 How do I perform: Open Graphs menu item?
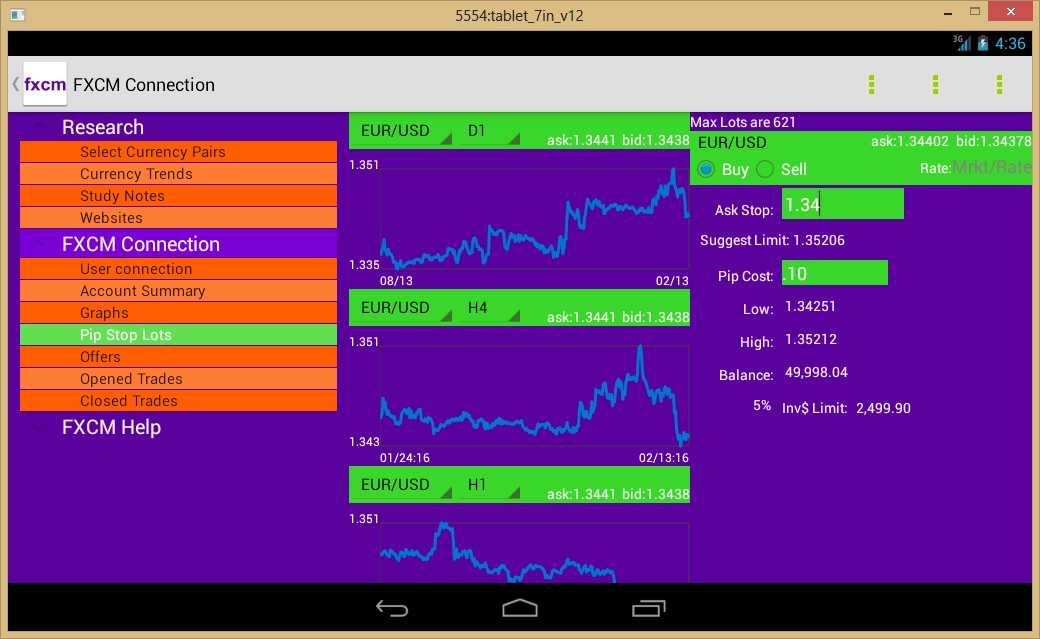pyautogui.click(x=178, y=313)
